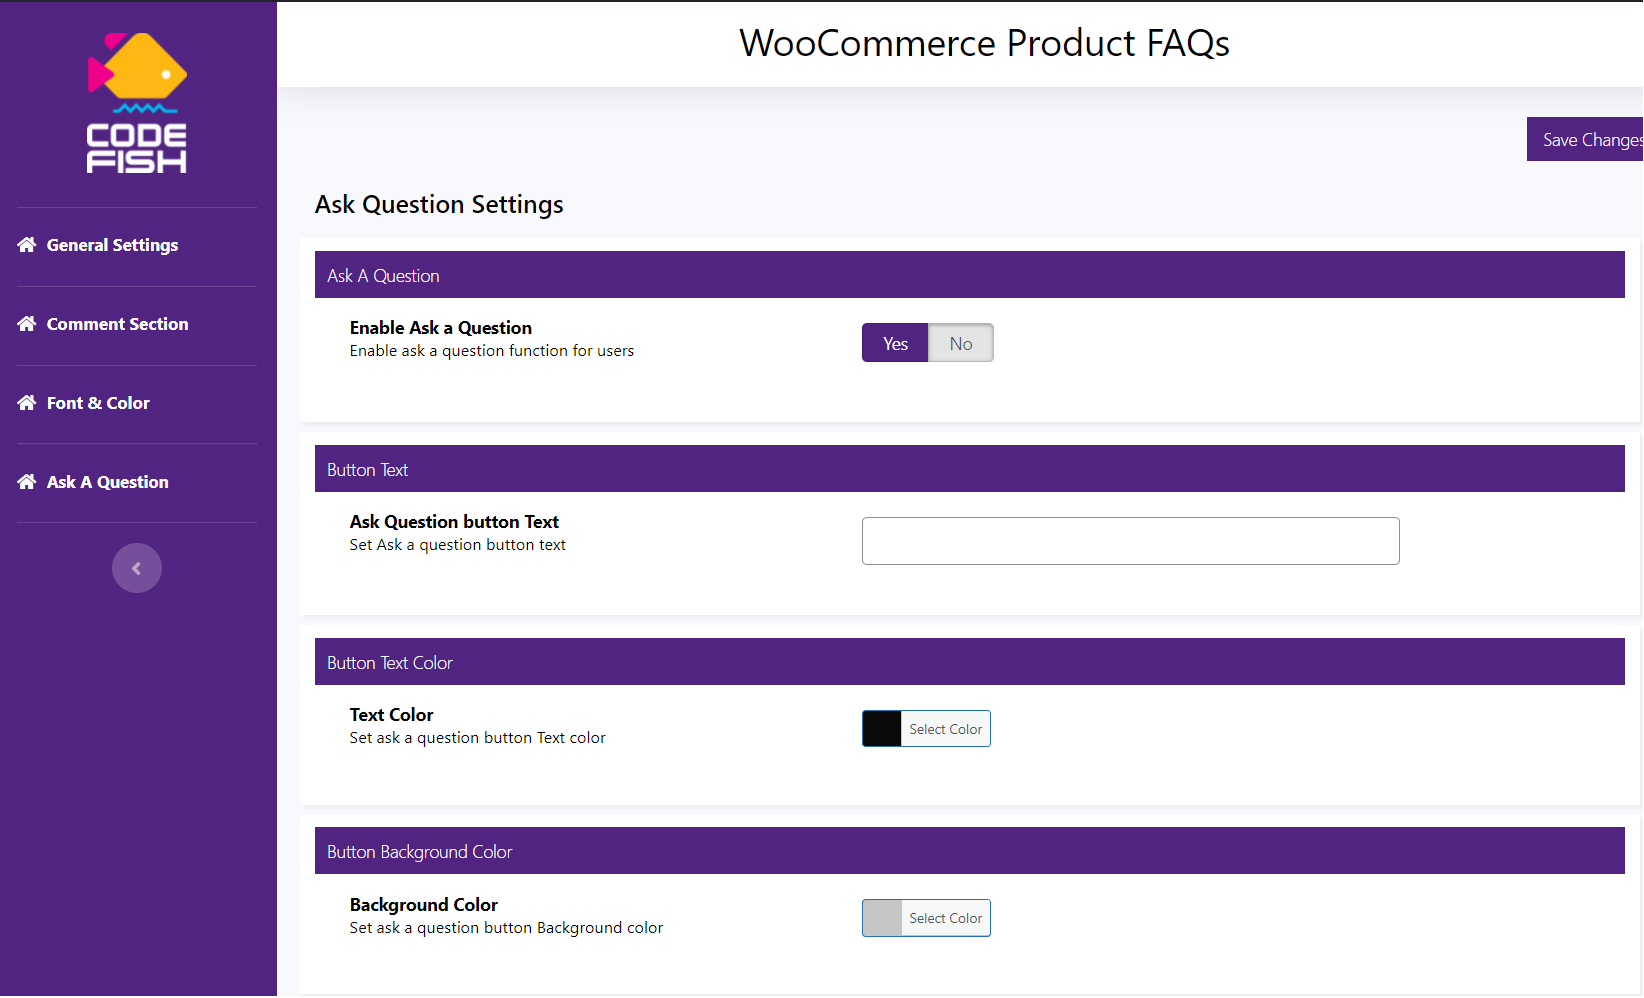Viewport: 1644px width, 998px height.
Task: Click the home icon beside Font & Color
Action: tap(27, 403)
